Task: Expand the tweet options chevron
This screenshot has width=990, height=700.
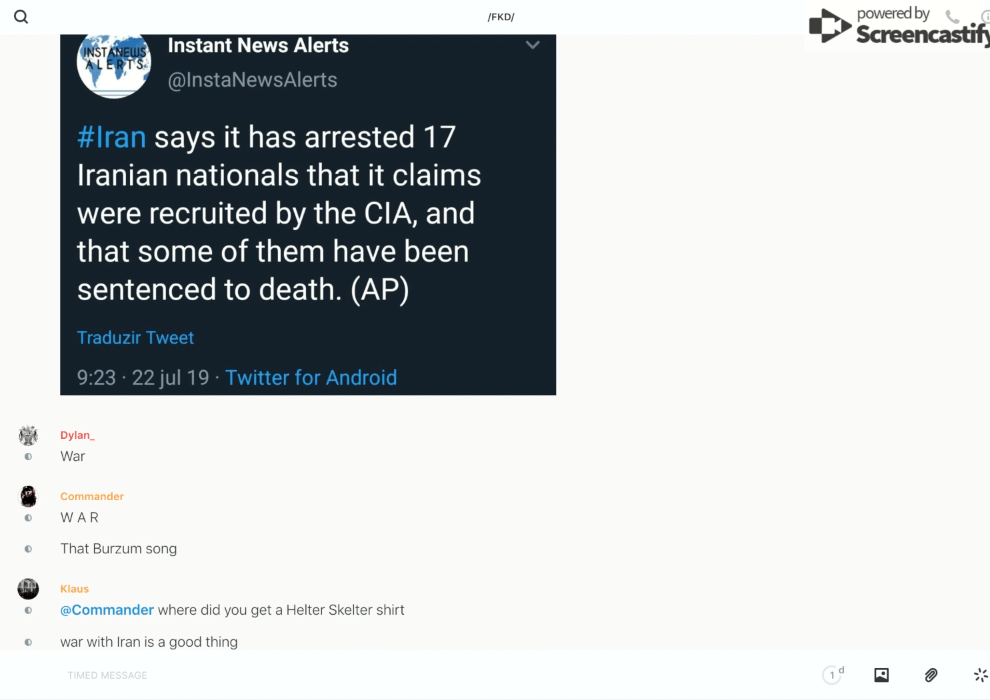Action: (533, 45)
